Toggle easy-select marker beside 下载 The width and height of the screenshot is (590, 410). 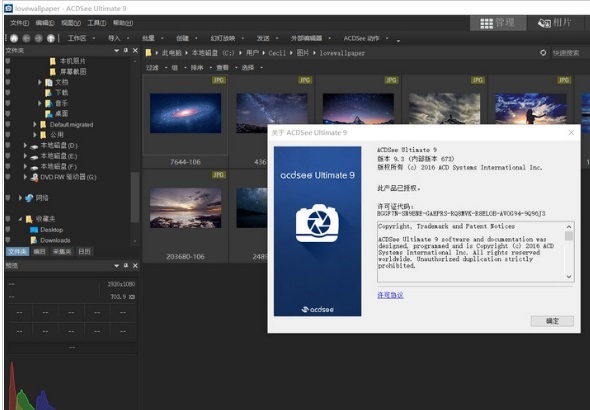[x=8, y=93]
